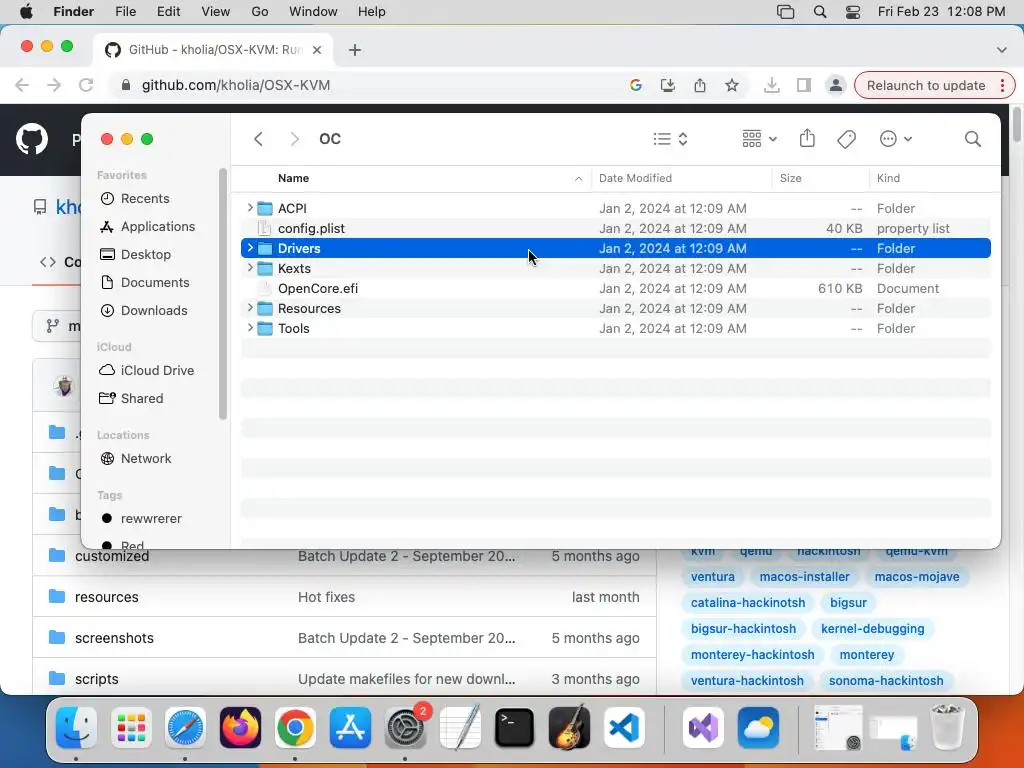Image resolution: width=1024 pixels, height=768 pixels.
Task: Open the Edit menu
Action: pyautogui.click(x=168, y=12)
